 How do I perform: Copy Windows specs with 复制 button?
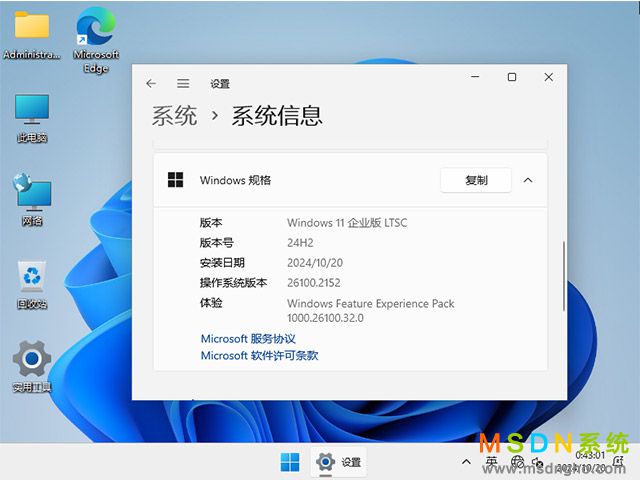(476, 180)
